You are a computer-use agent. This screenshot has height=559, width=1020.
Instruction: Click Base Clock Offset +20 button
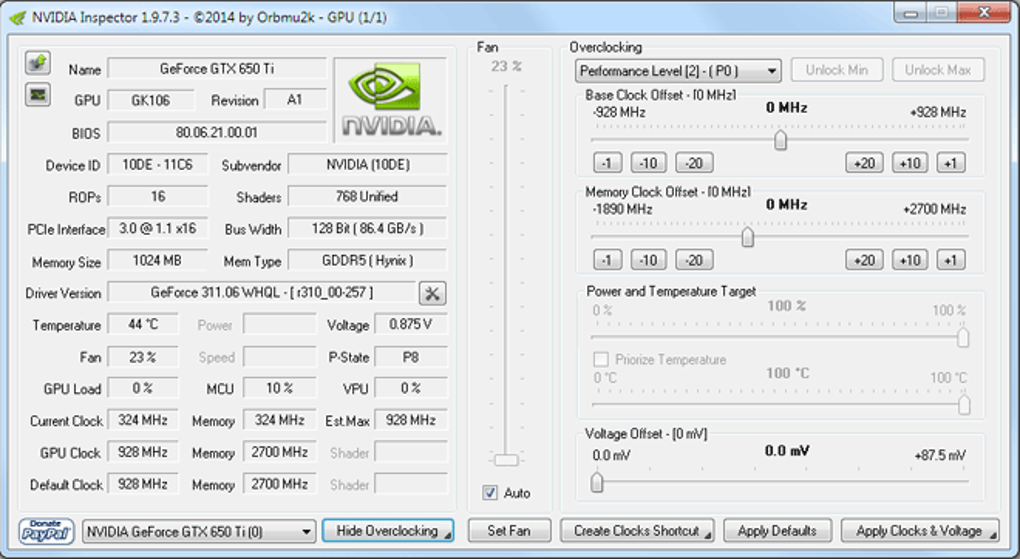pos(864,163)
